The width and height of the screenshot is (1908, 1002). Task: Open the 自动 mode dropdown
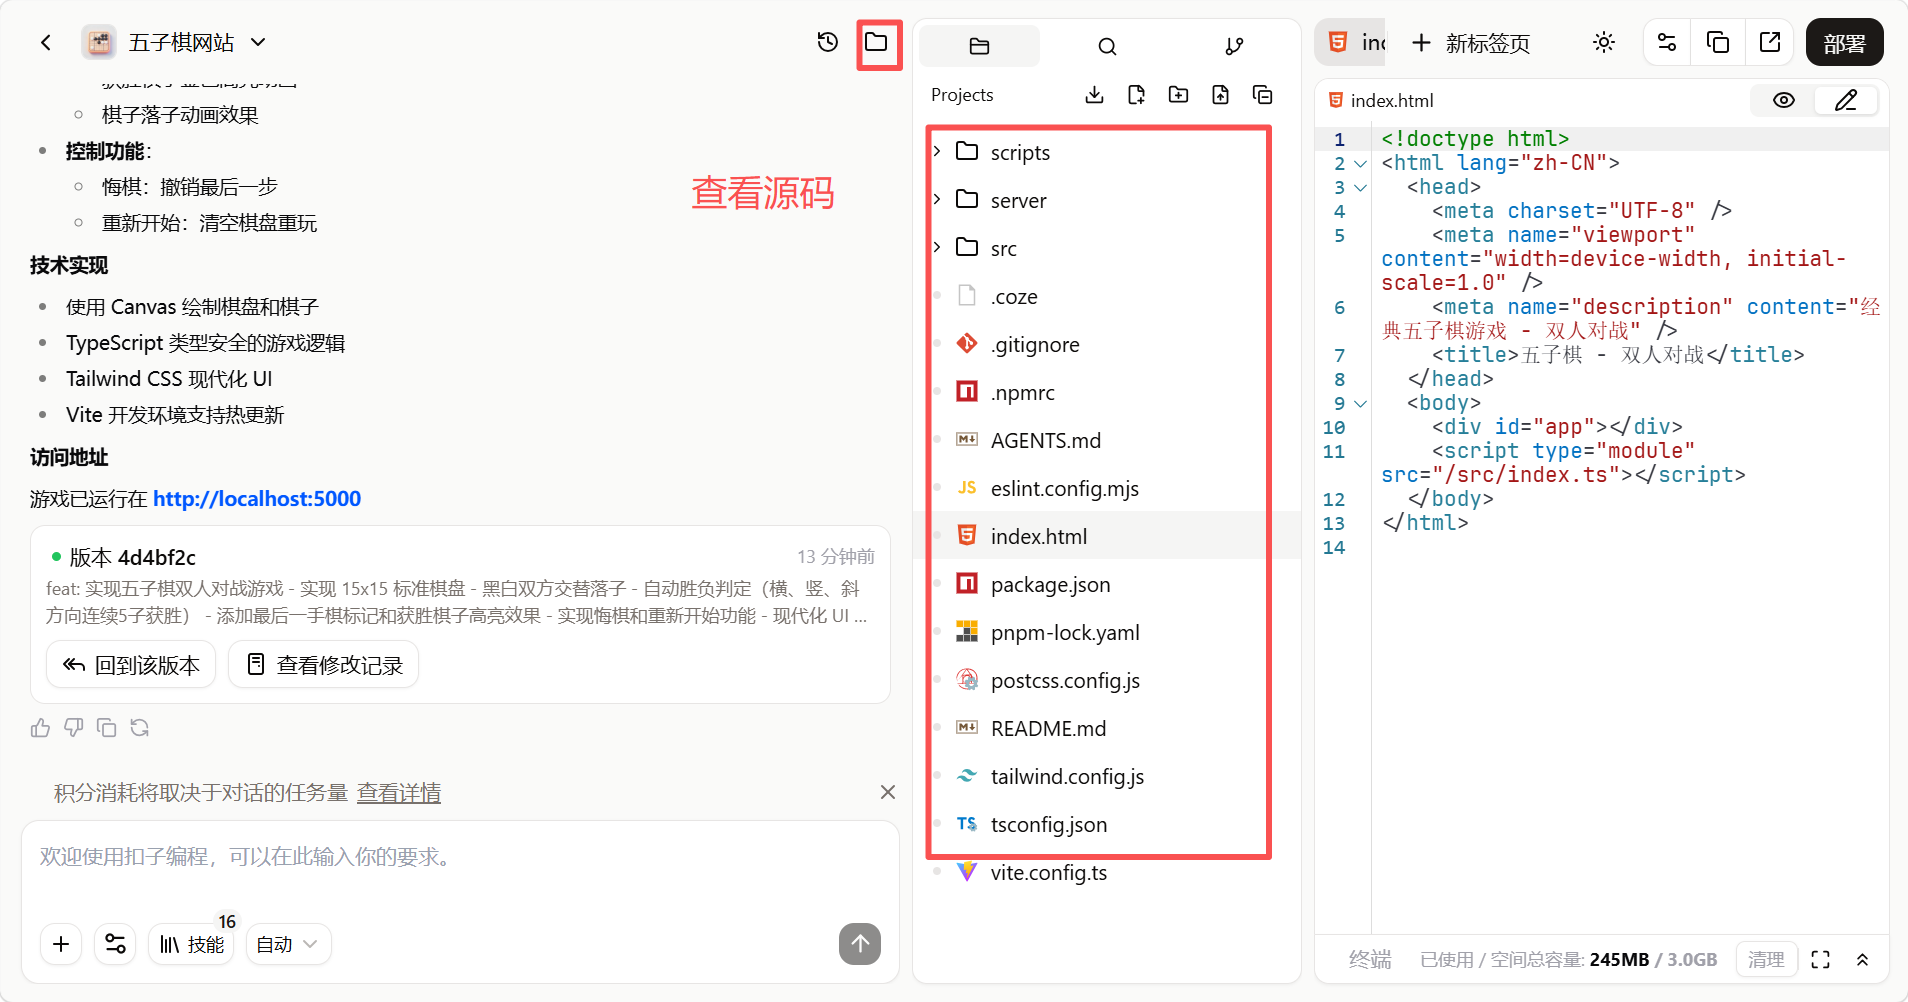(x=288, y=944)
